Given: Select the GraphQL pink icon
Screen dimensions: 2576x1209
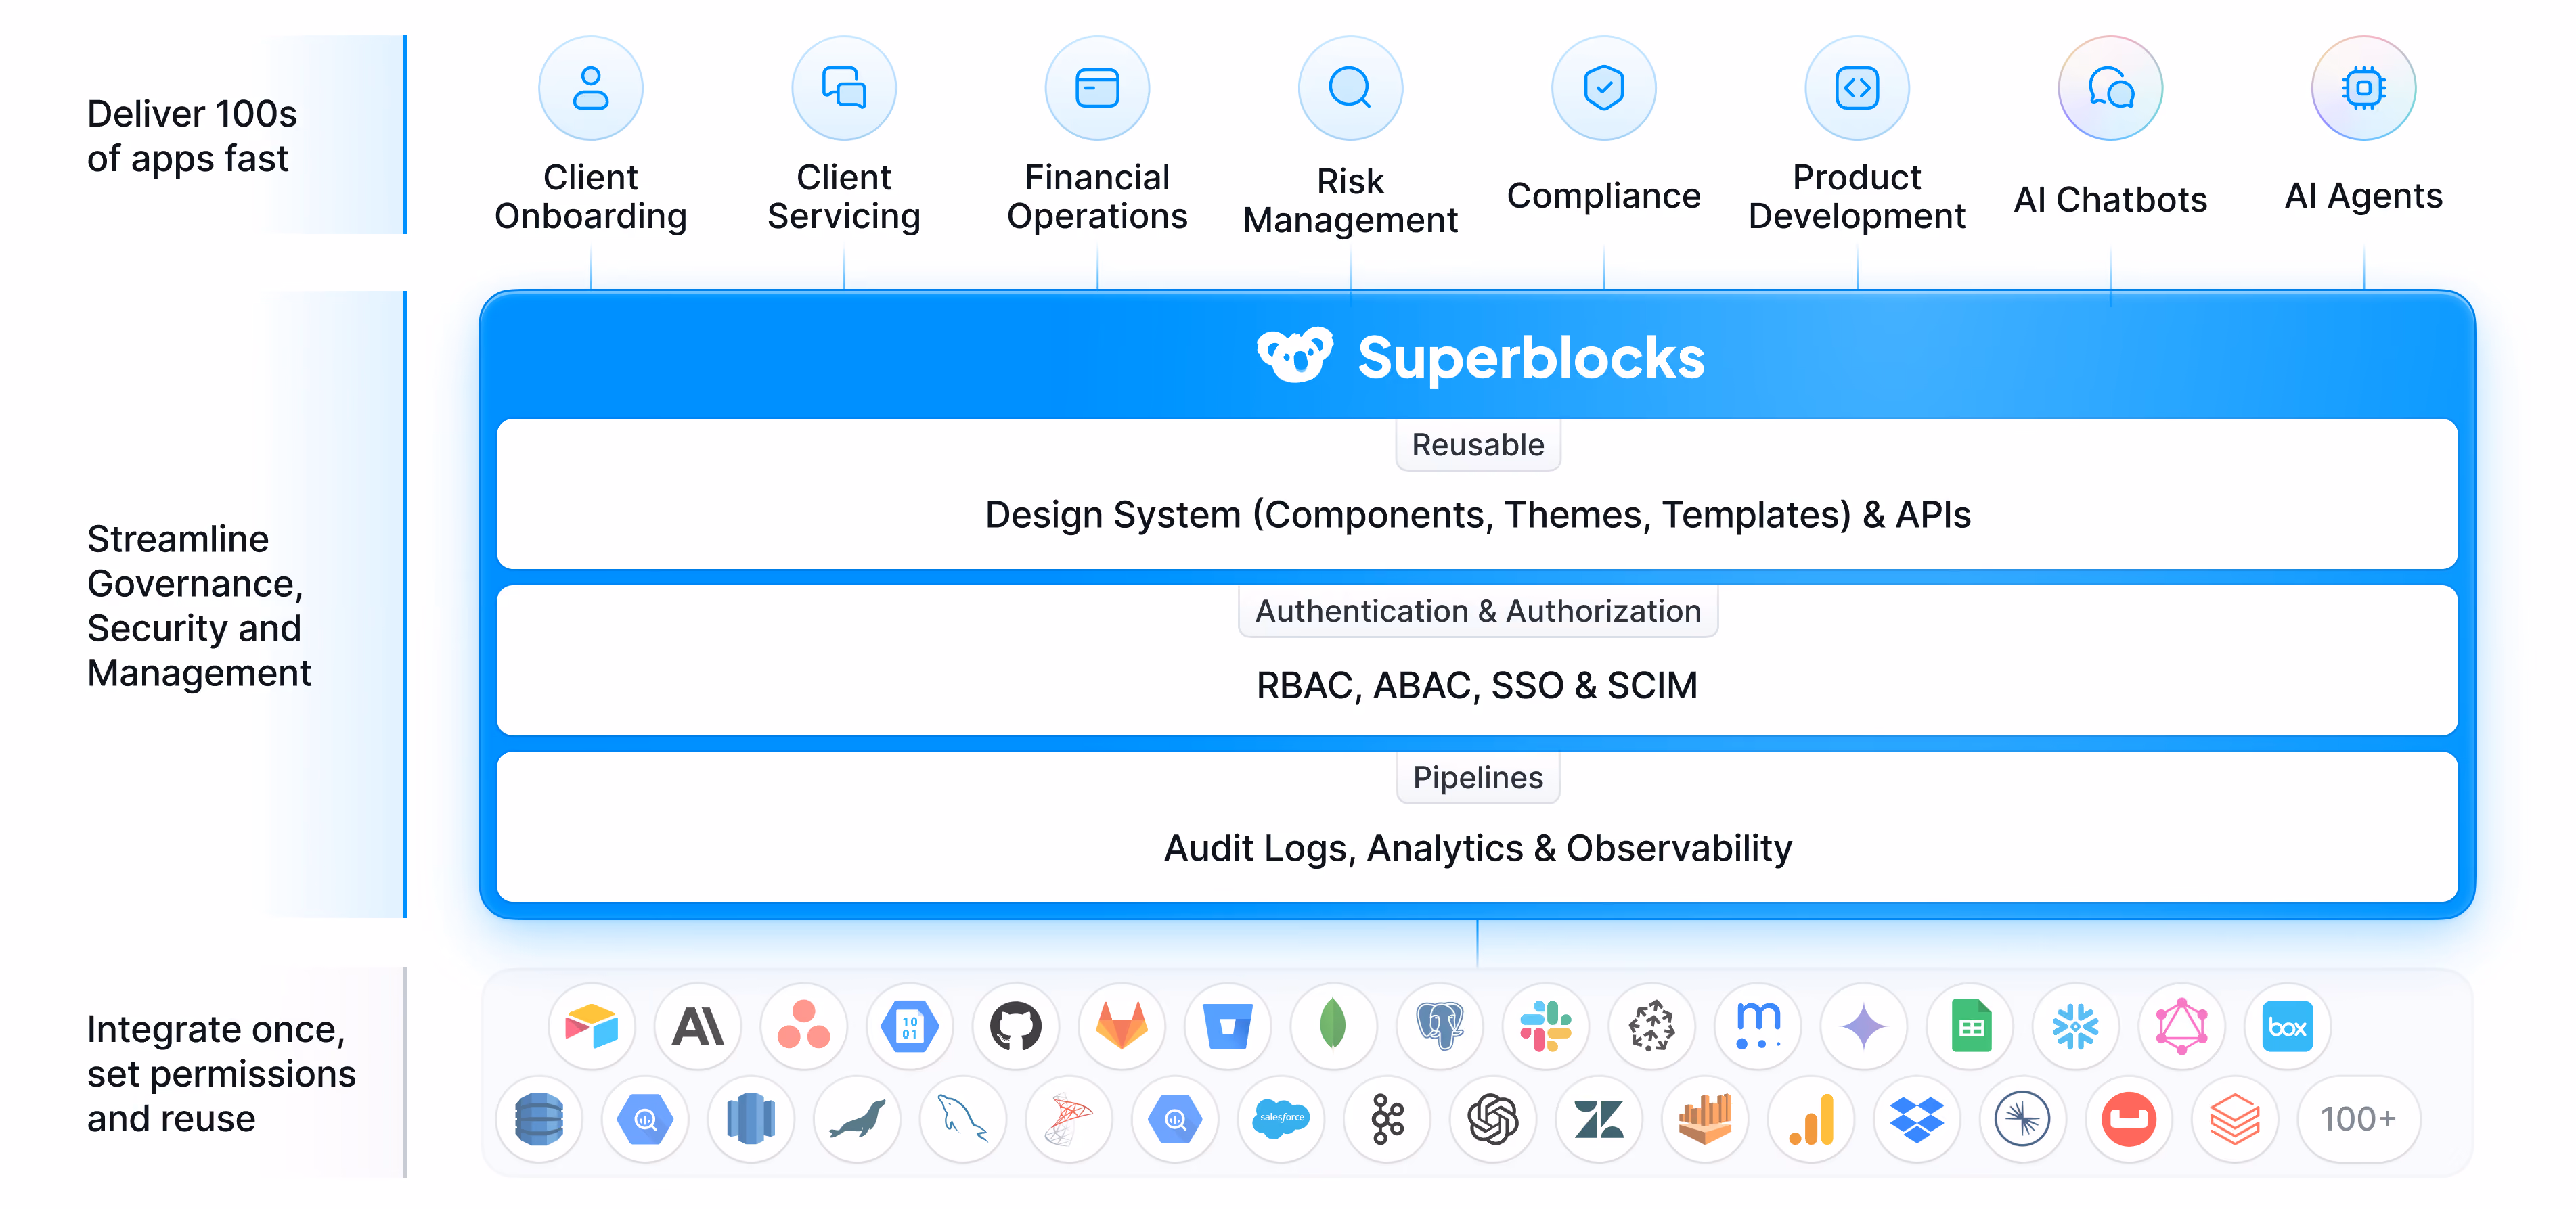Looking at the screenshot, I should pos(2182,1026).
